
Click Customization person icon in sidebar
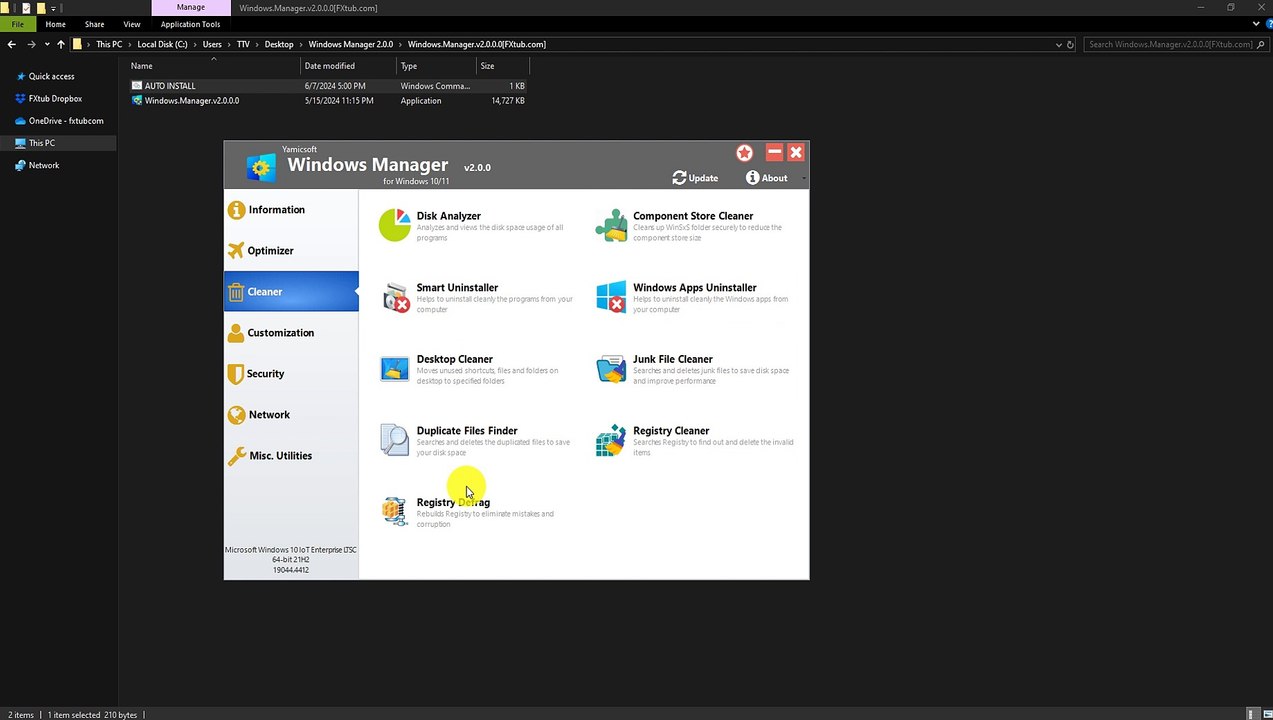(236, 333)
